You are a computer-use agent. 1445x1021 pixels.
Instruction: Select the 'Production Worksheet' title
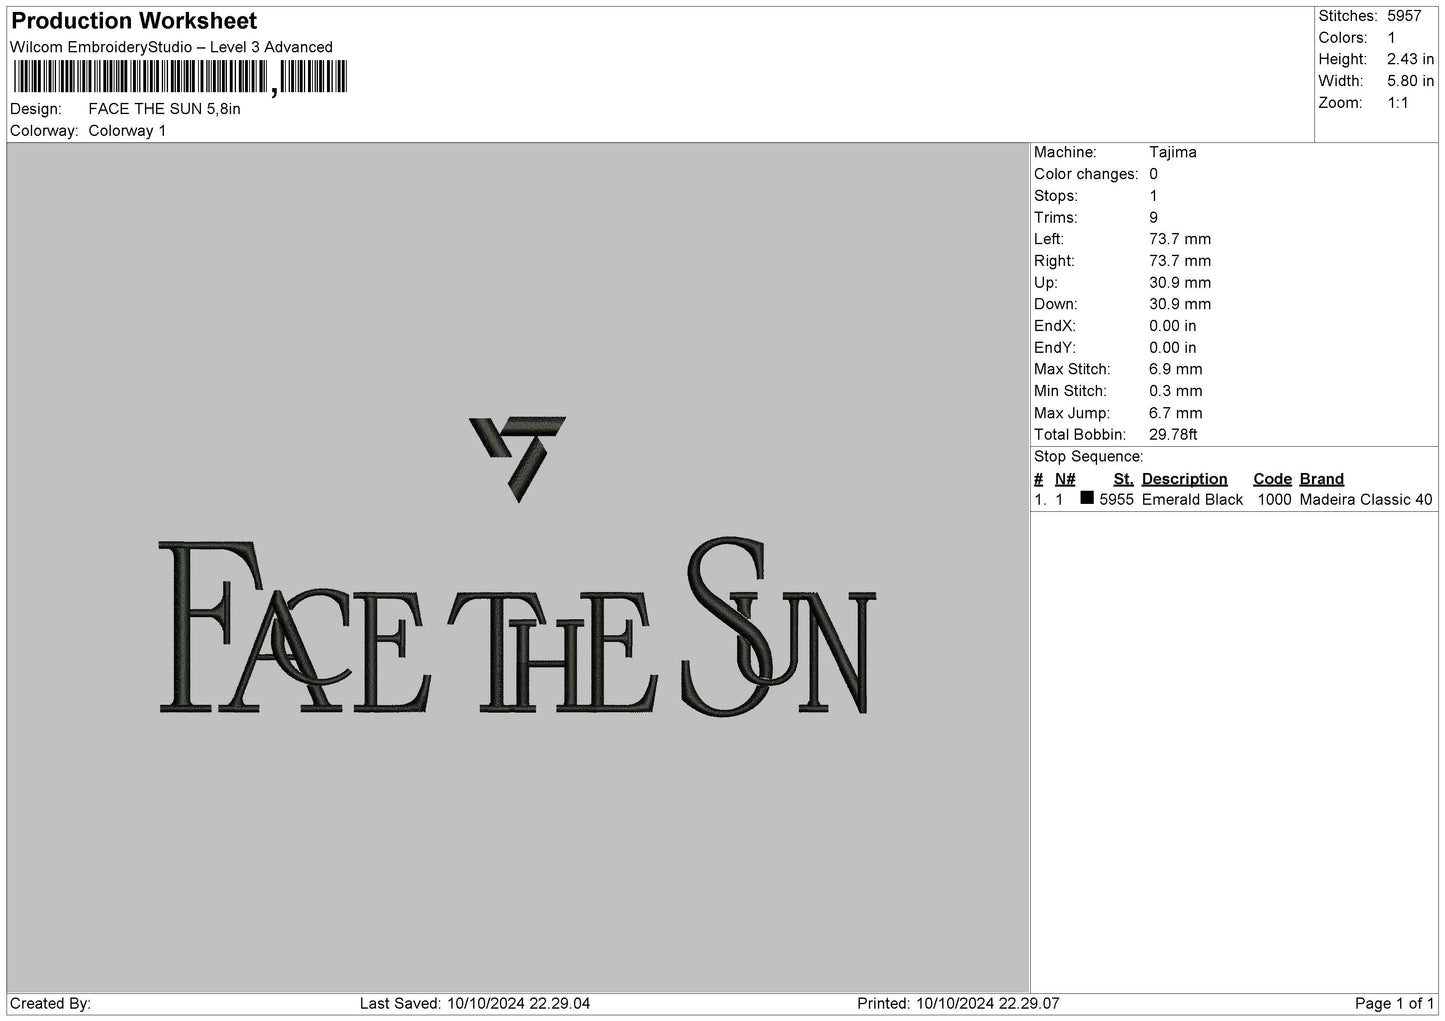point(134,21)
